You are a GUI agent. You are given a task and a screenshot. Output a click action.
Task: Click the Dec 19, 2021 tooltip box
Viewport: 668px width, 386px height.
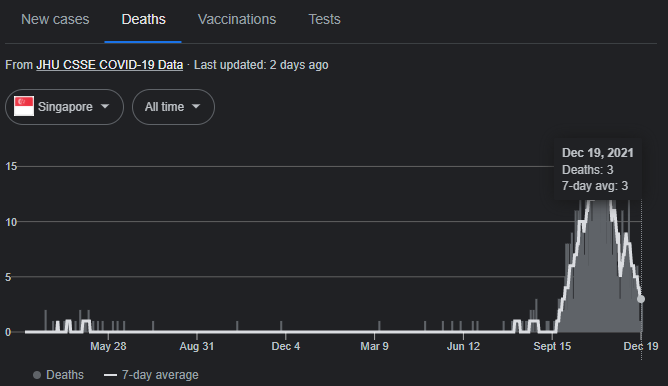597,169
